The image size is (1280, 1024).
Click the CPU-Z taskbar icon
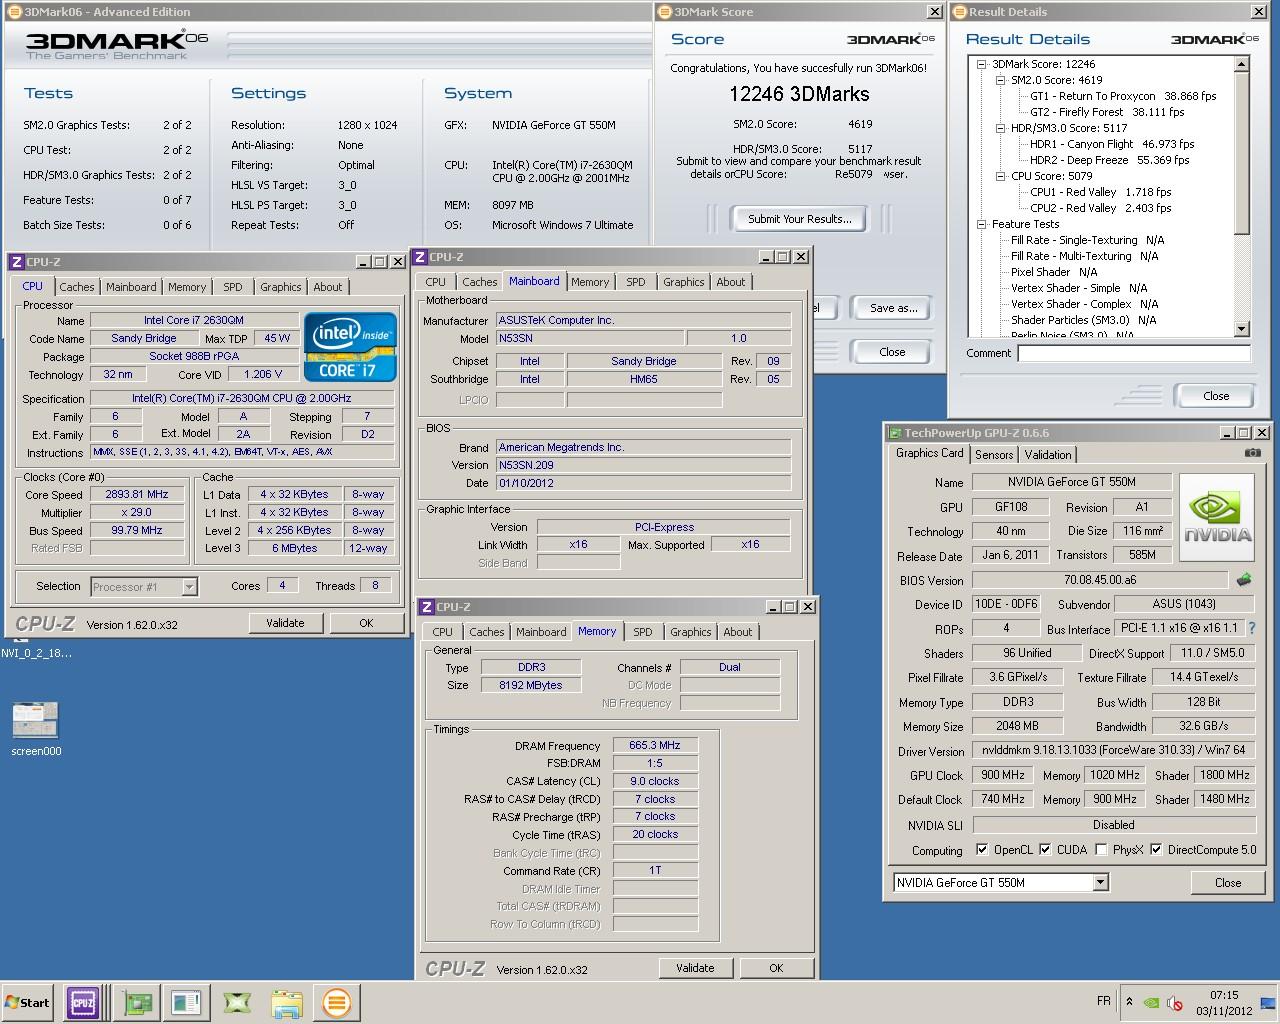click(82, 1003)
